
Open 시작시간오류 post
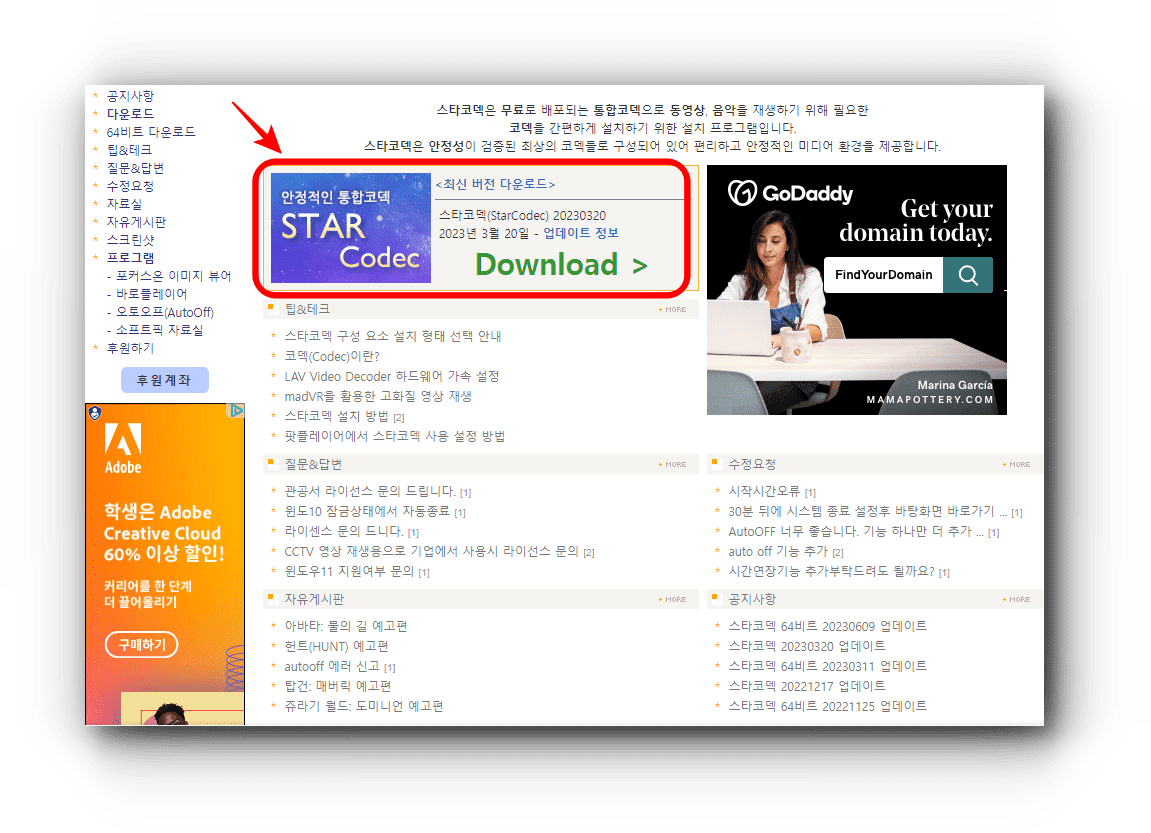763,492
